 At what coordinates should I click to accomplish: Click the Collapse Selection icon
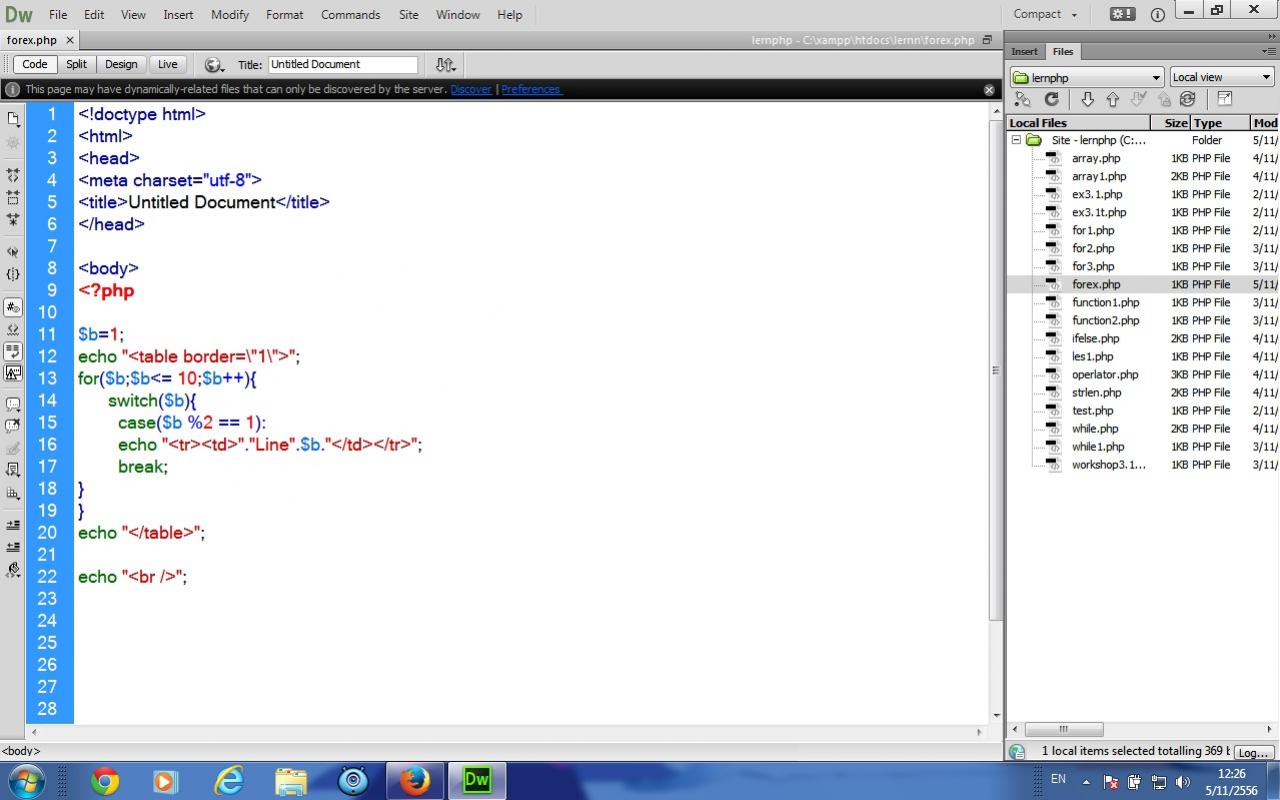[x=13, y=197]
